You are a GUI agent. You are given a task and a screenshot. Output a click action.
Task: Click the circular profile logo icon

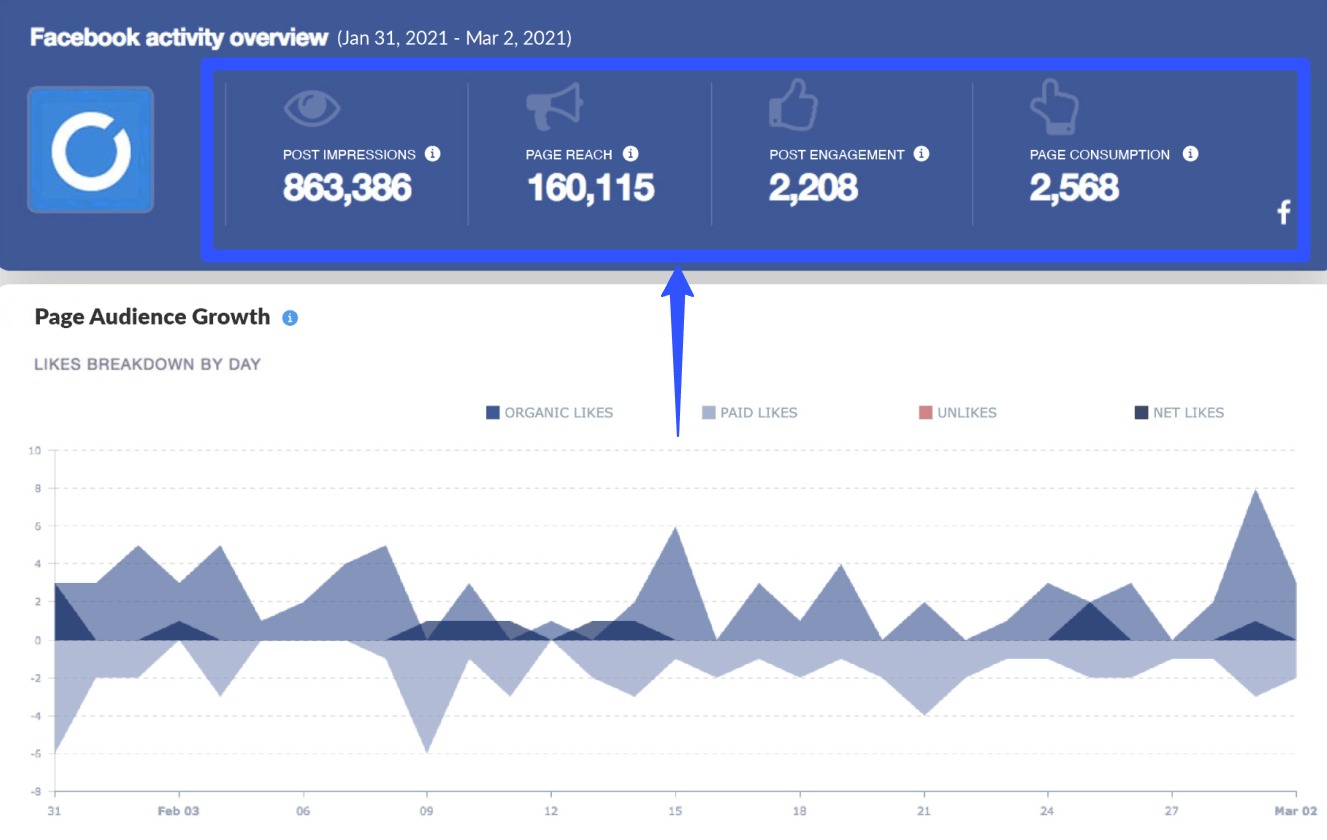pos(90,149)
